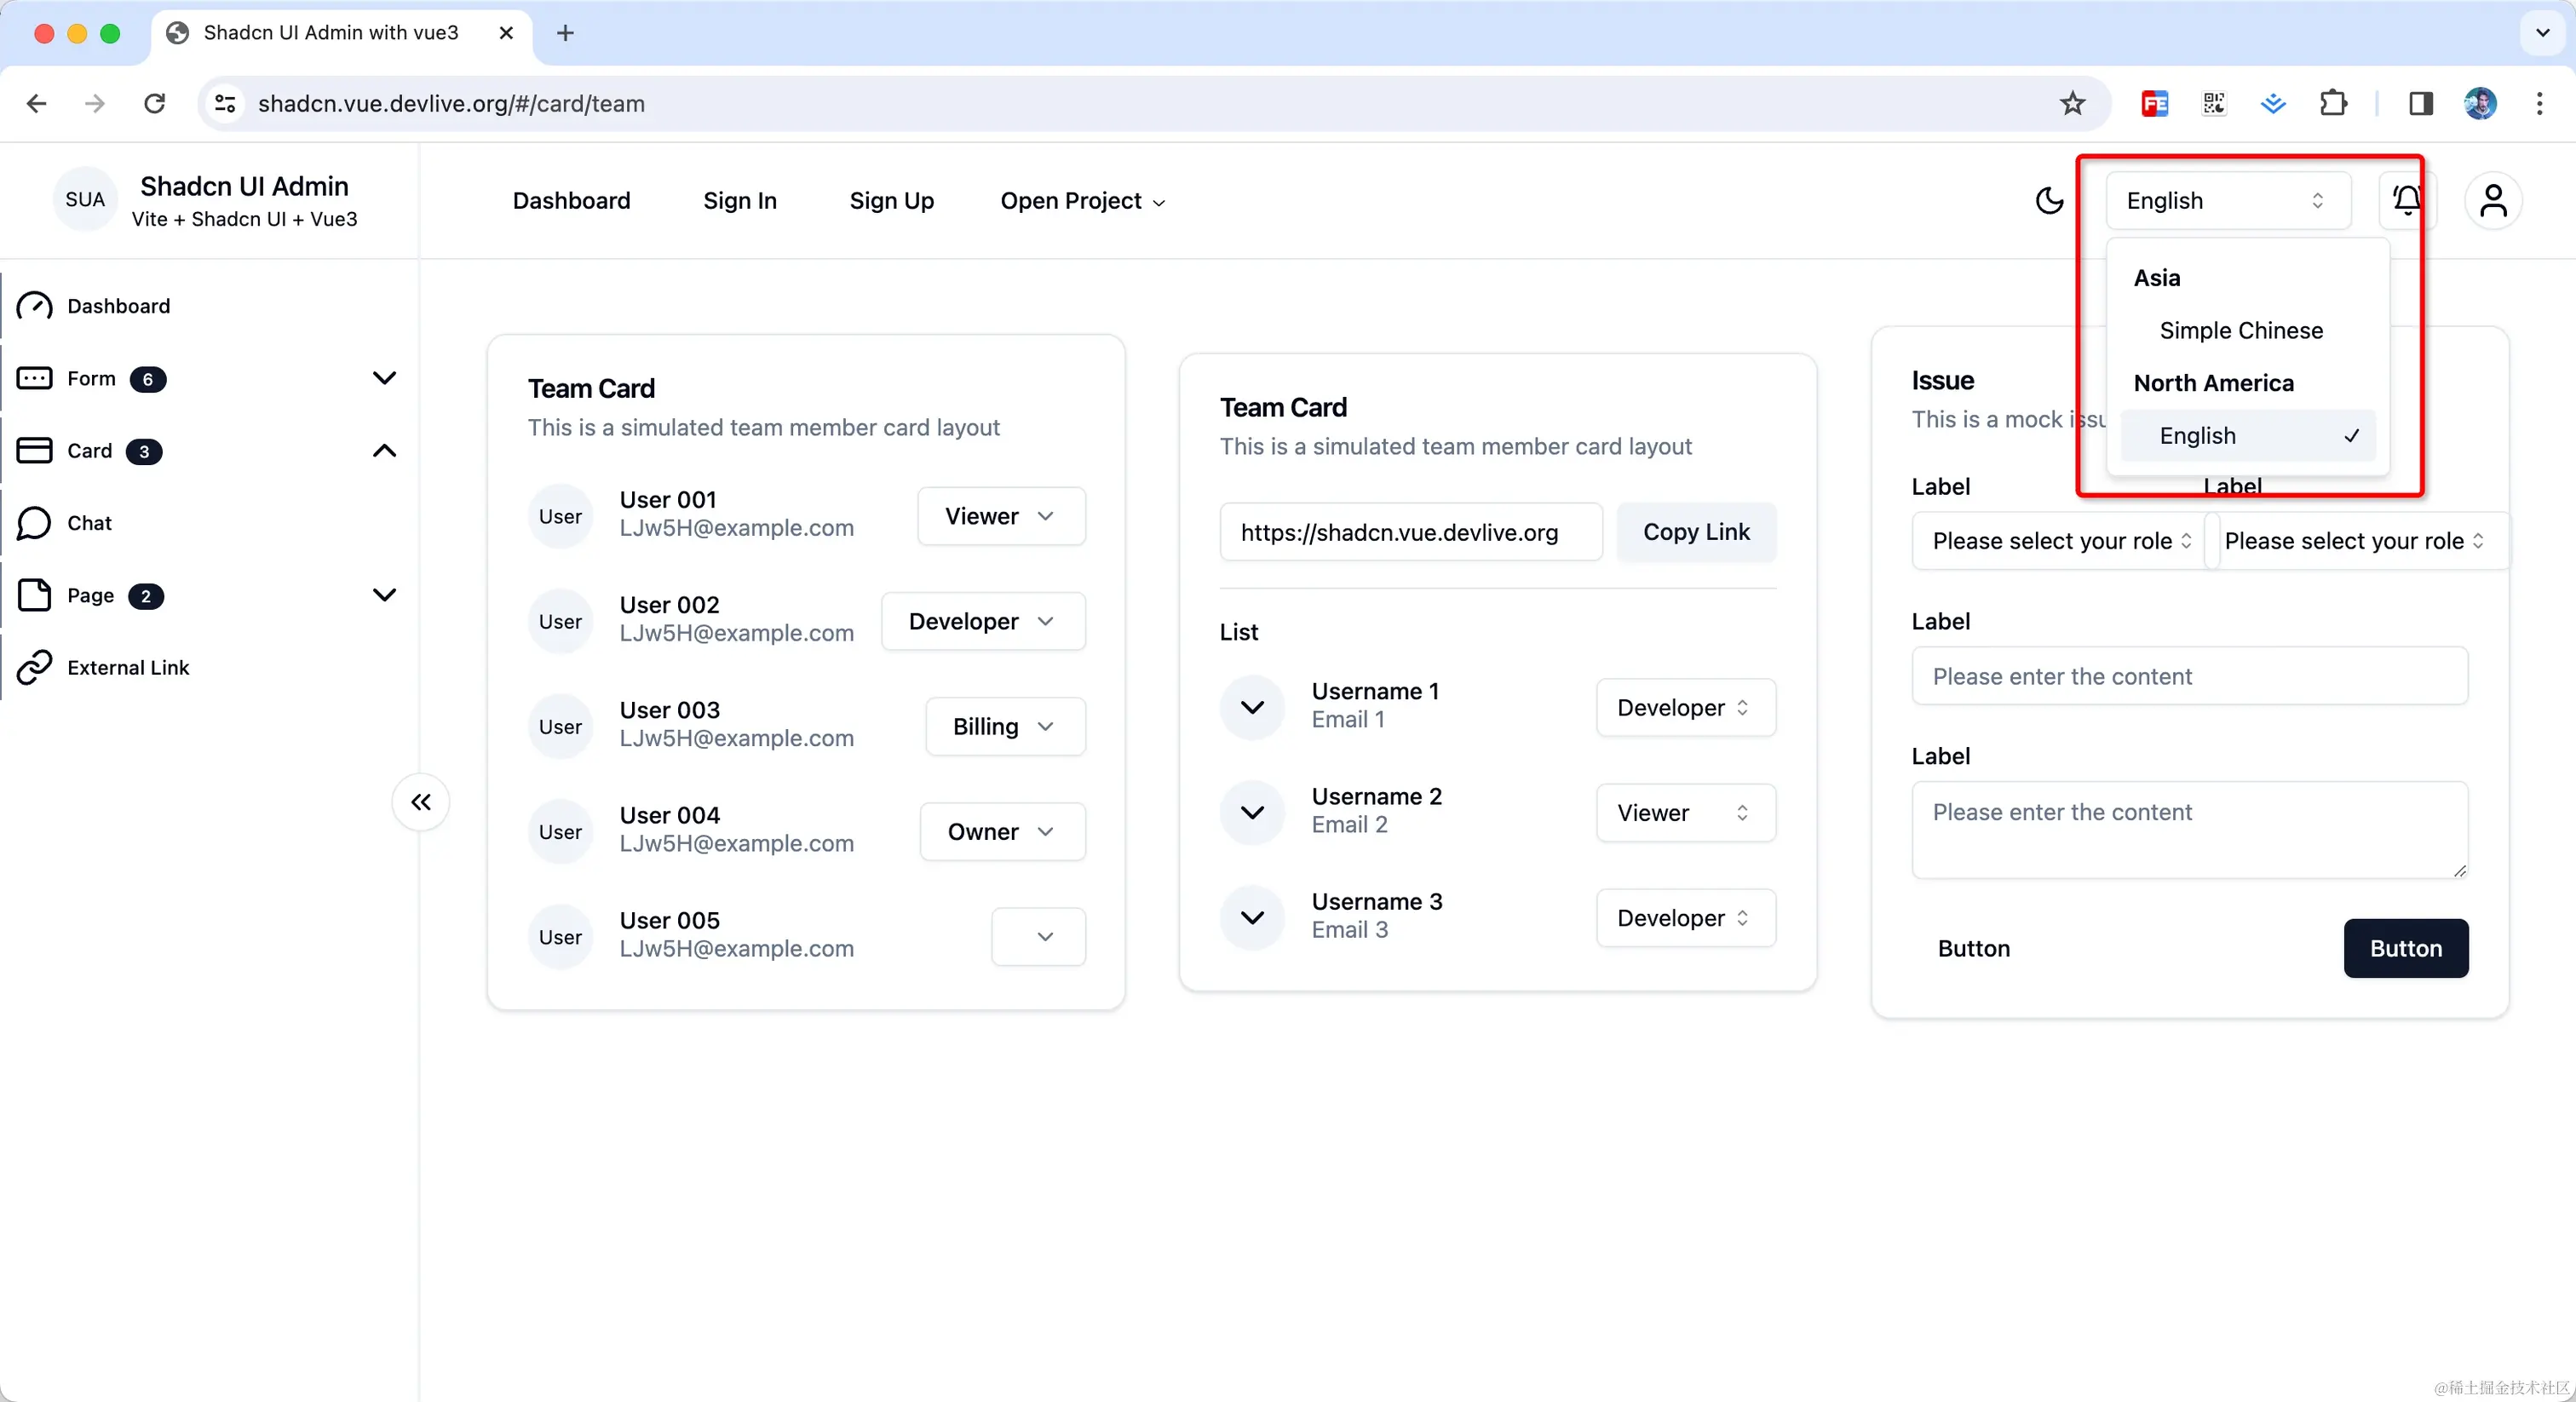This screenshot has width=2576, height=1402.
Task: Toggle dark mode moon icon
Action: pyautogui.click(x=2049, y=201)
